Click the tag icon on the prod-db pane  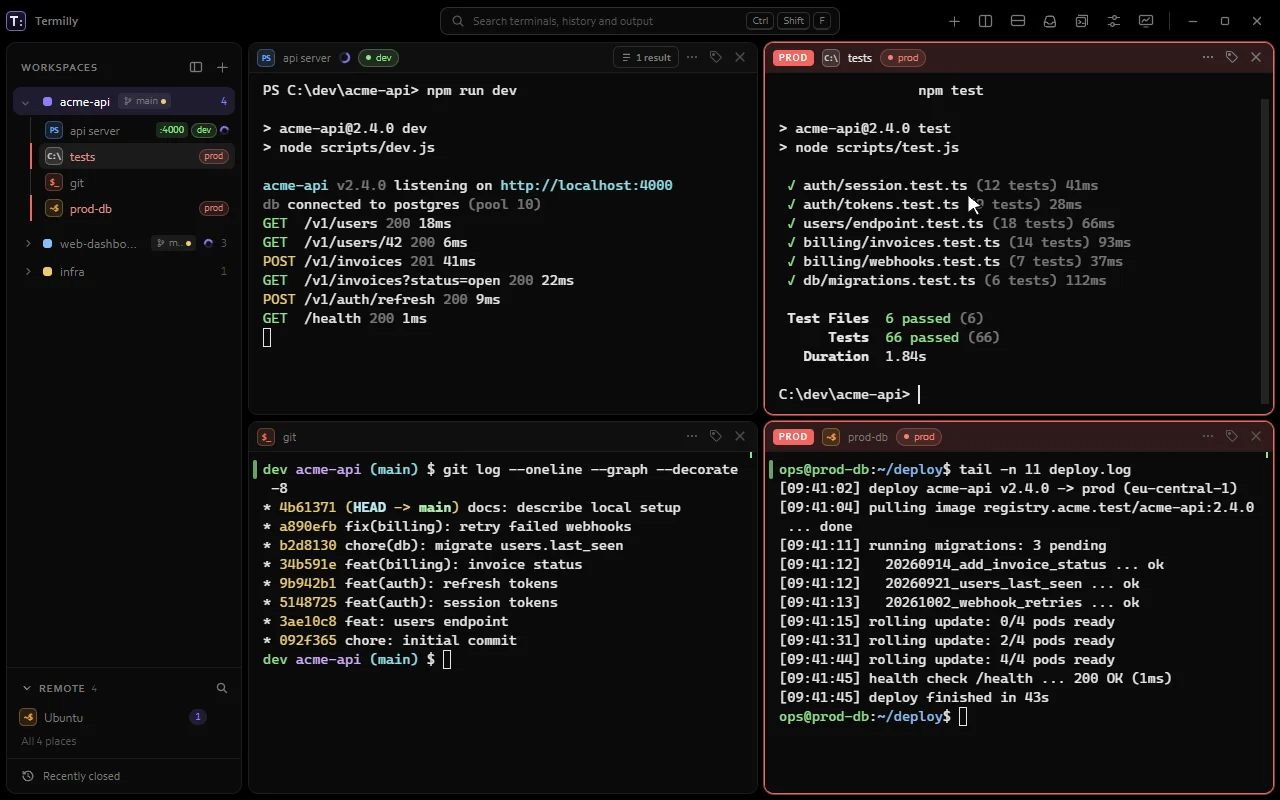(x=1232, y=436)
